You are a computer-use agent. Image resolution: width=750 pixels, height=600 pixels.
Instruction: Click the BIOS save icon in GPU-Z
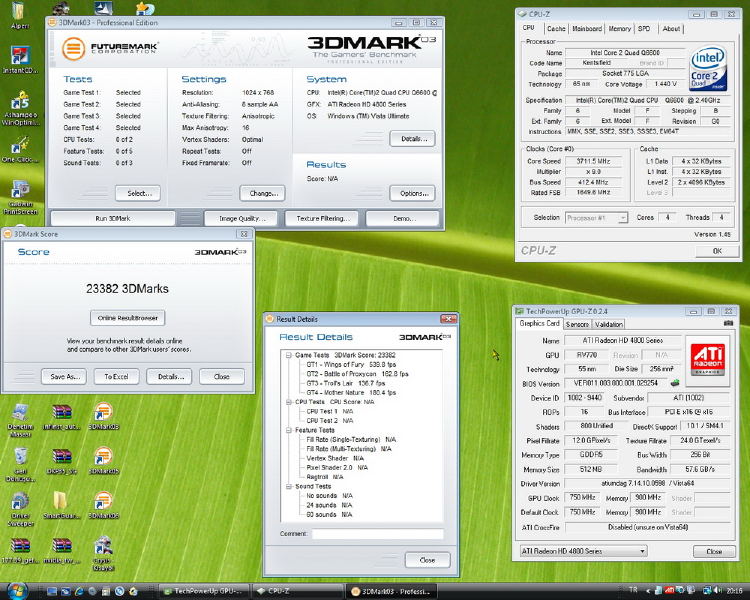click(675, 383)
